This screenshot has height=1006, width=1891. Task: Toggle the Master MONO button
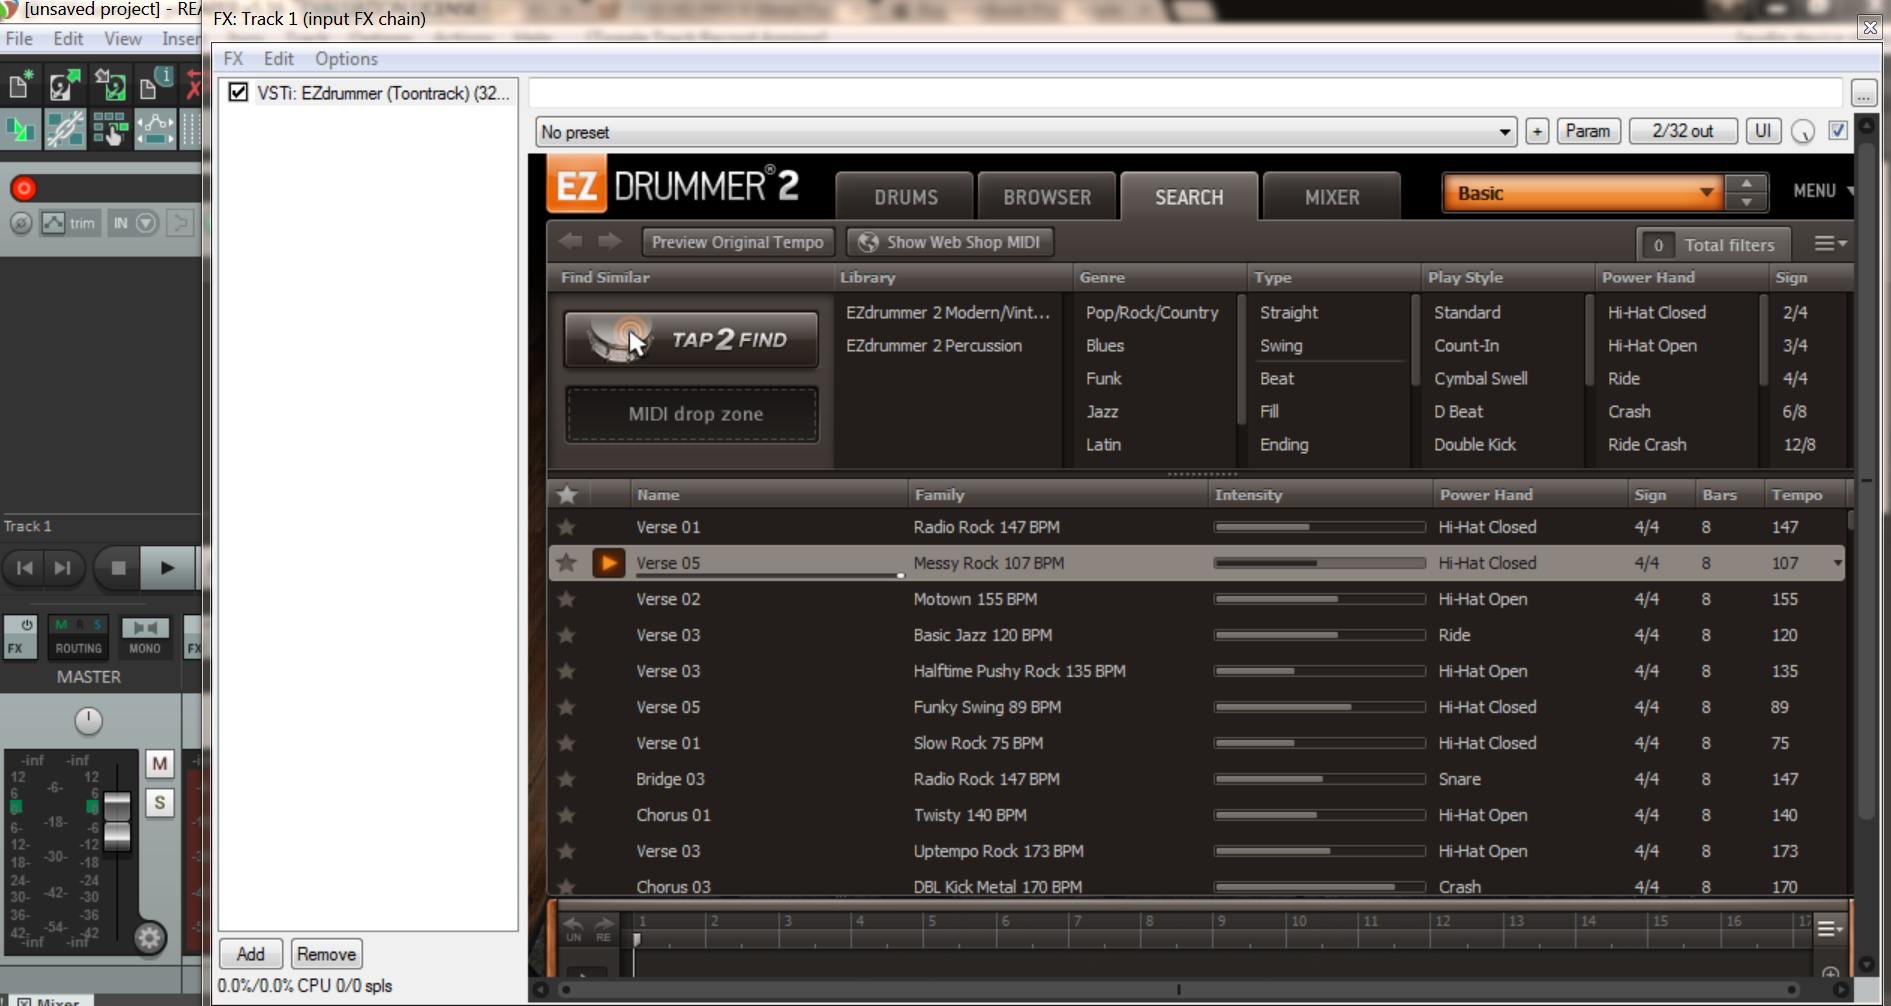(145, 637)
